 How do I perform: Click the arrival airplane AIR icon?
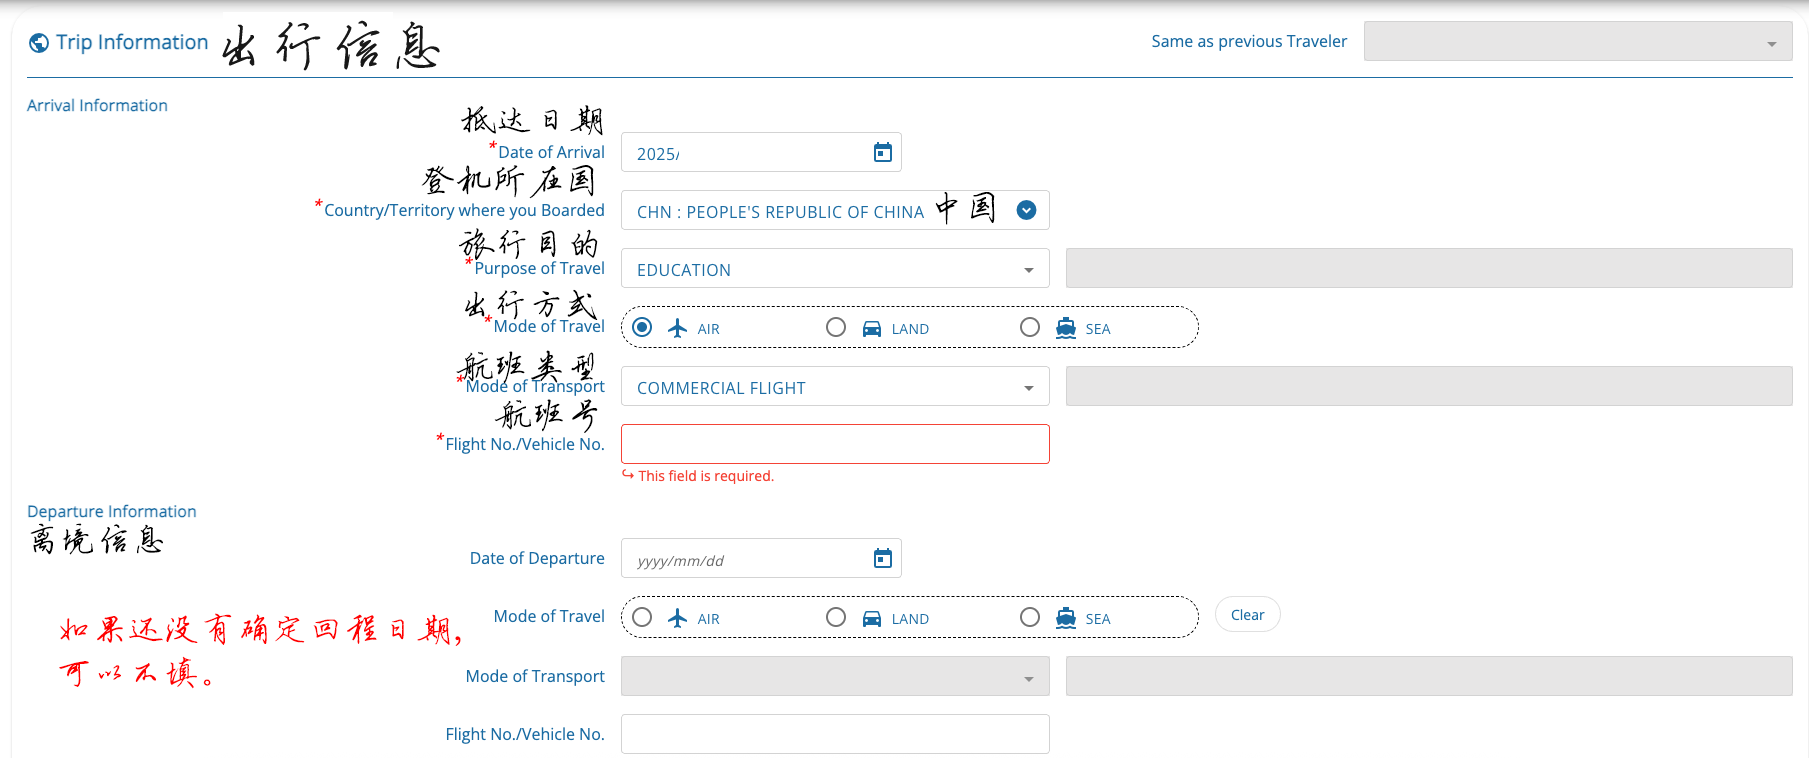(x=678, y=328)
